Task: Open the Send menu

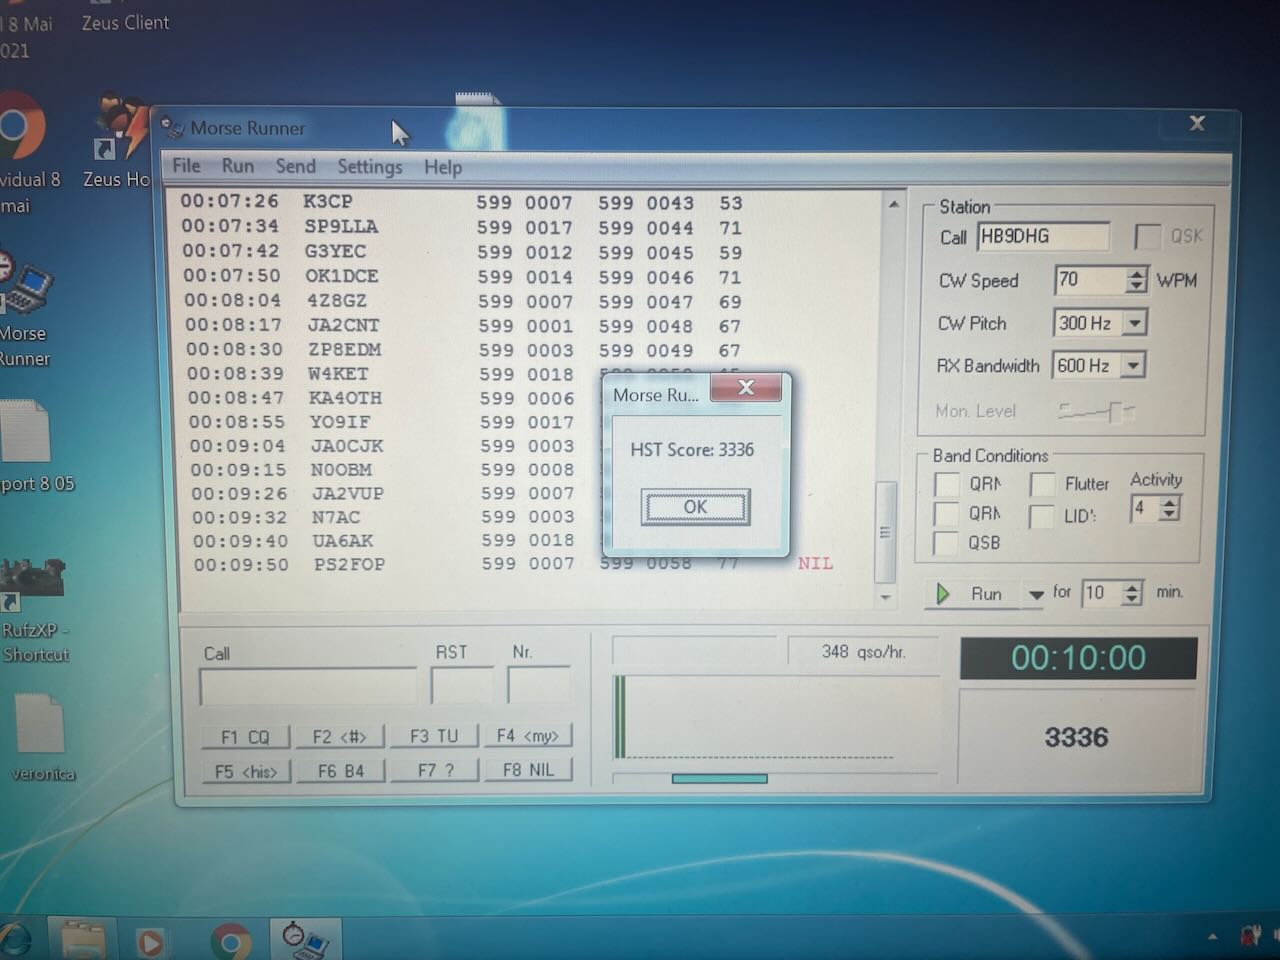Action: (296, 166)
